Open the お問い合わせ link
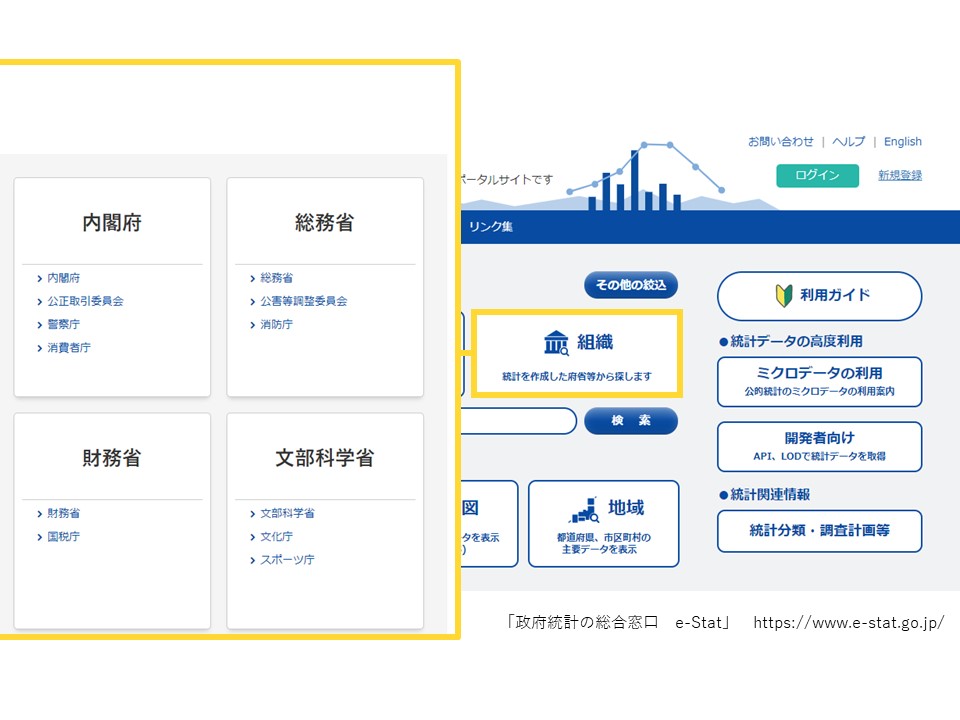The image size is (960, 720). [x=781, y=141]
